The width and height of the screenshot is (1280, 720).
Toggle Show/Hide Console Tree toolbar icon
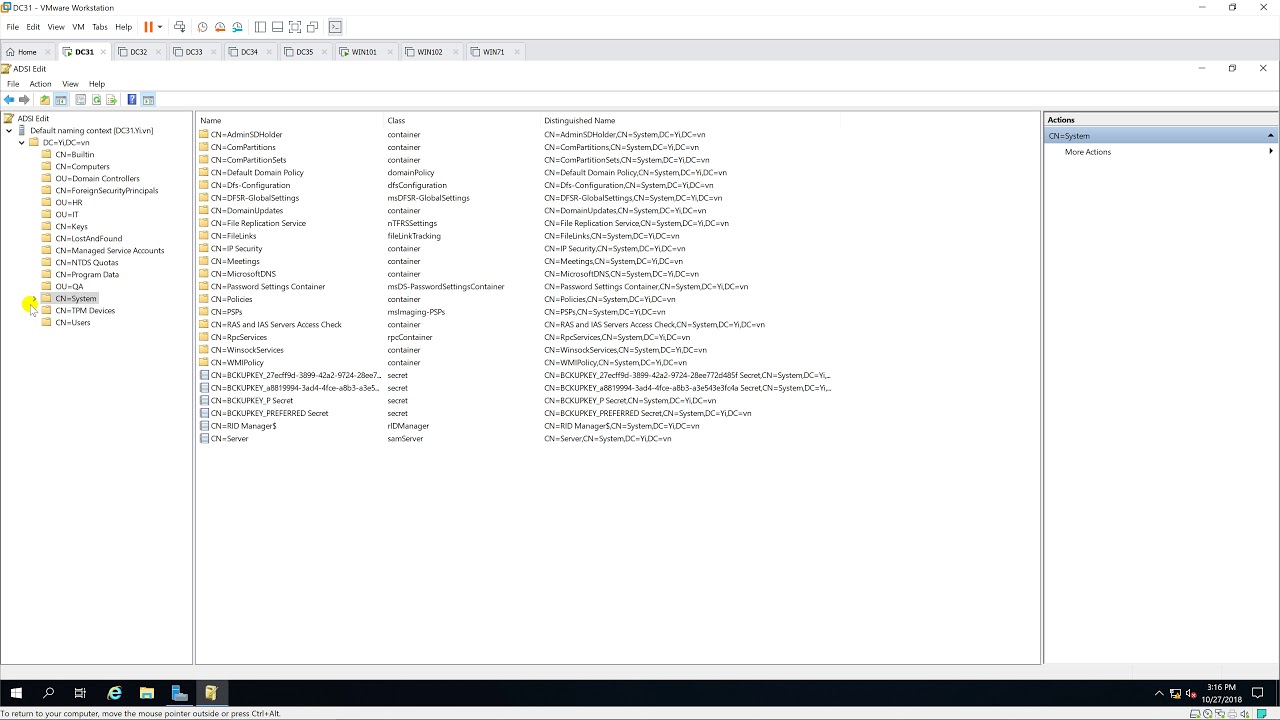(61, 100)
